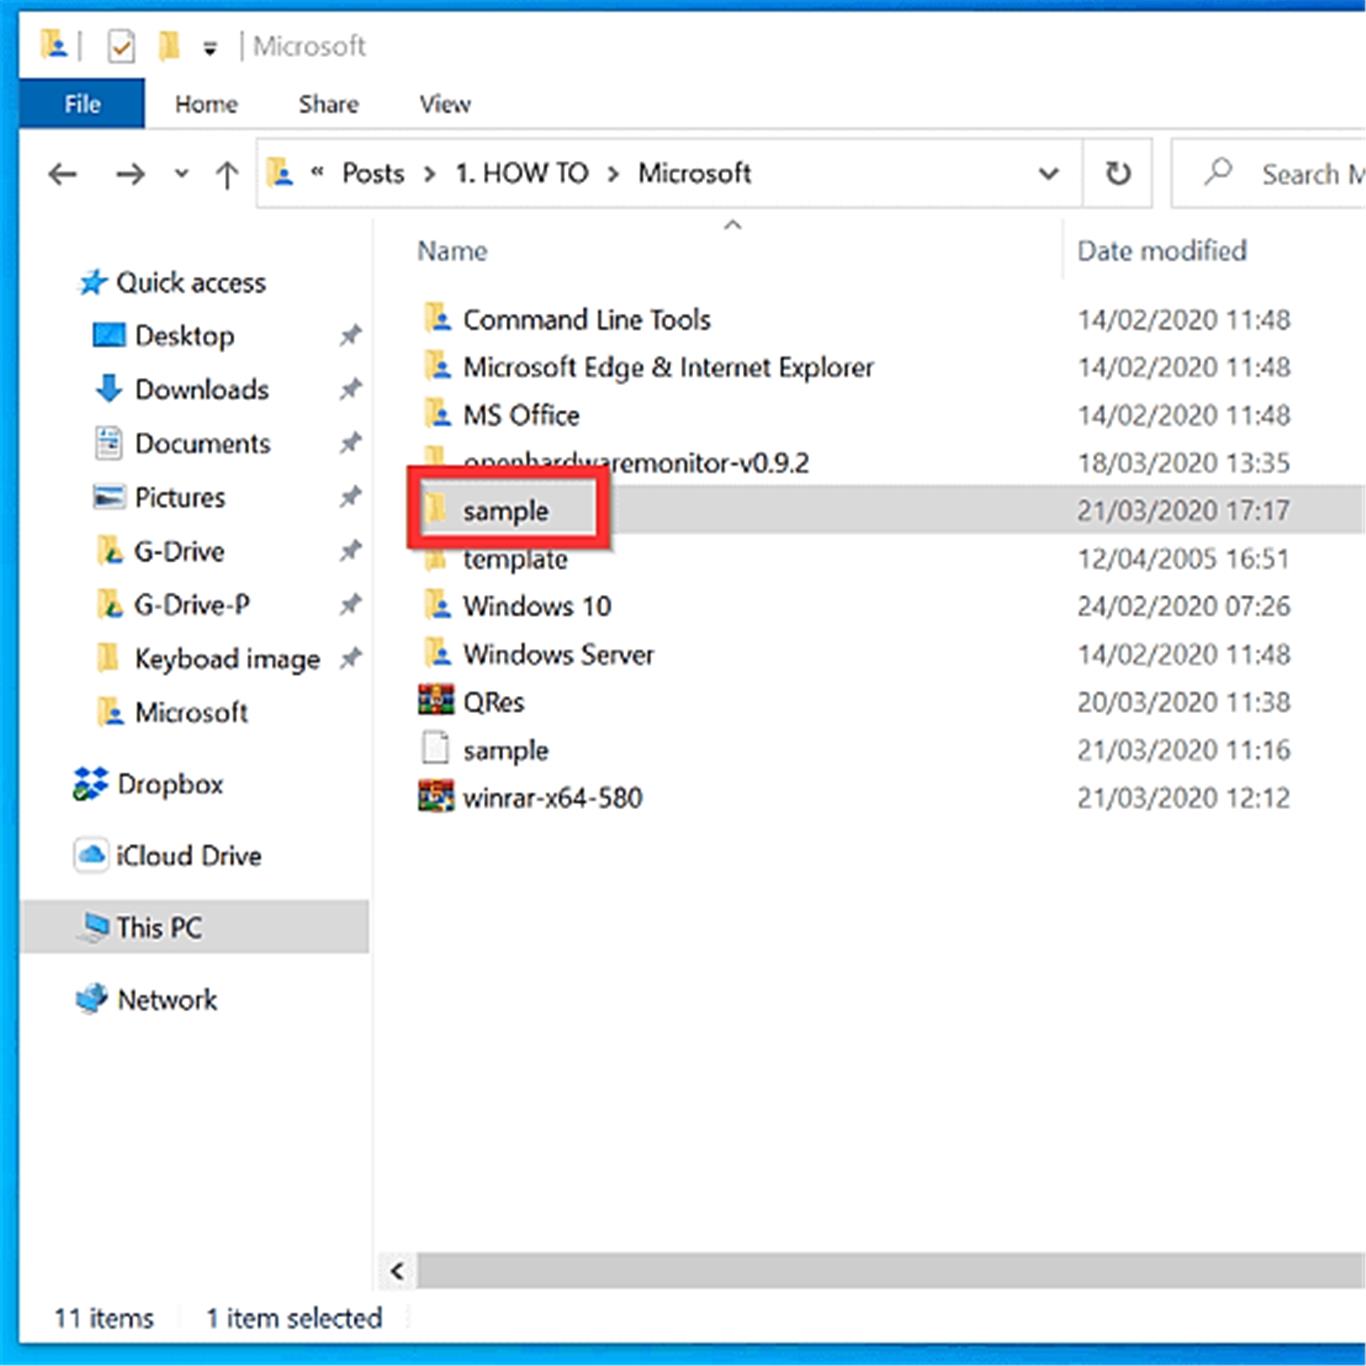Click the horizontal scrollbar left arrow
1366x1366 pixels.
coord(397,1271)
